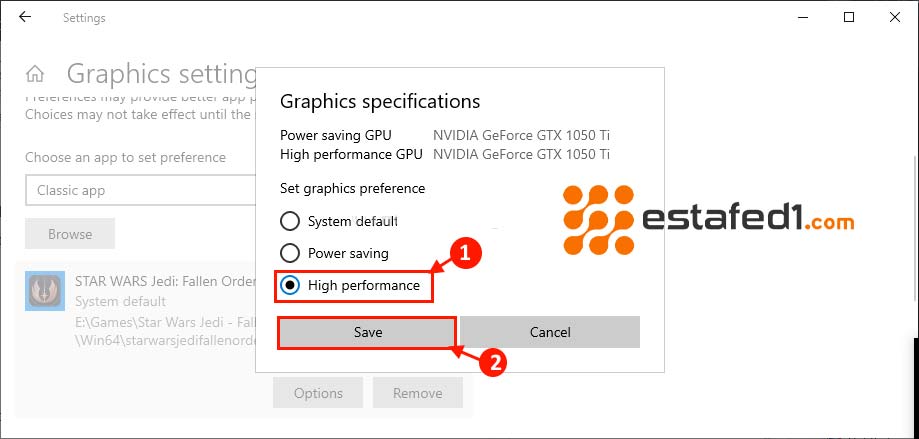Screen dimensions: 919x439
Task: Open the Classic app dropdown
Action: pos(140,190)
